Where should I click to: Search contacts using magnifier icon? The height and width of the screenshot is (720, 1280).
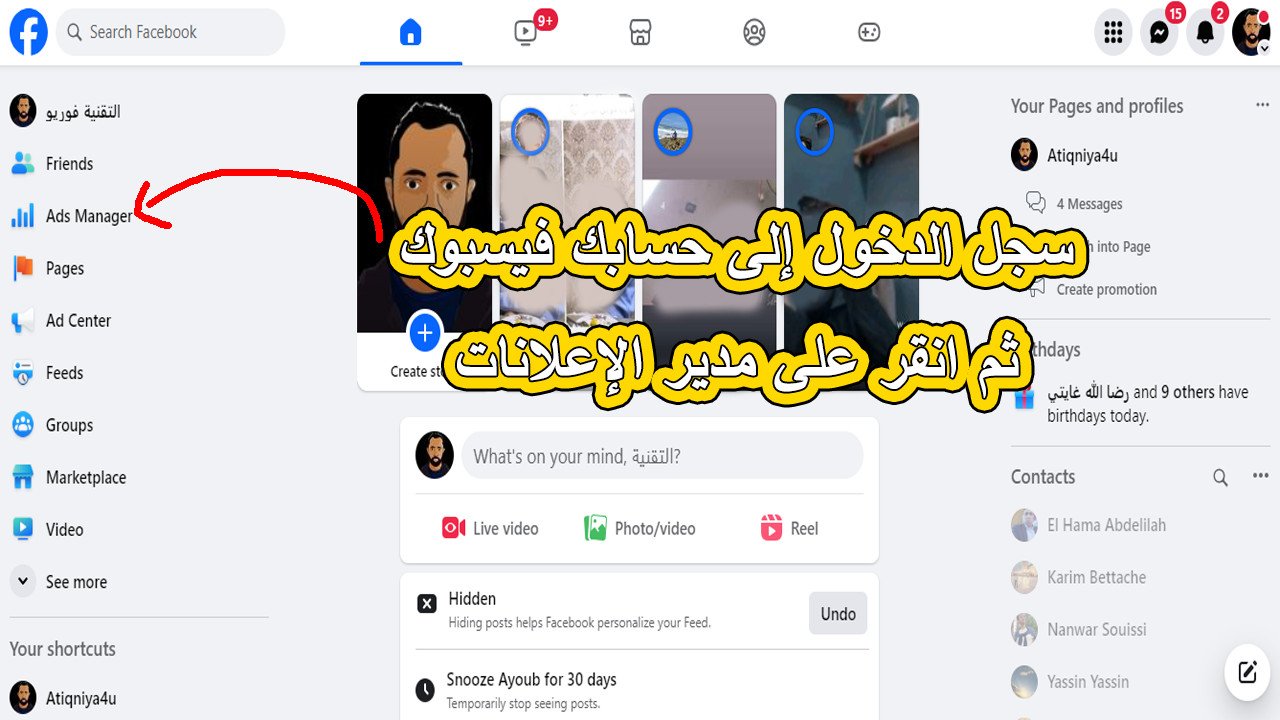coord(1220,477)
